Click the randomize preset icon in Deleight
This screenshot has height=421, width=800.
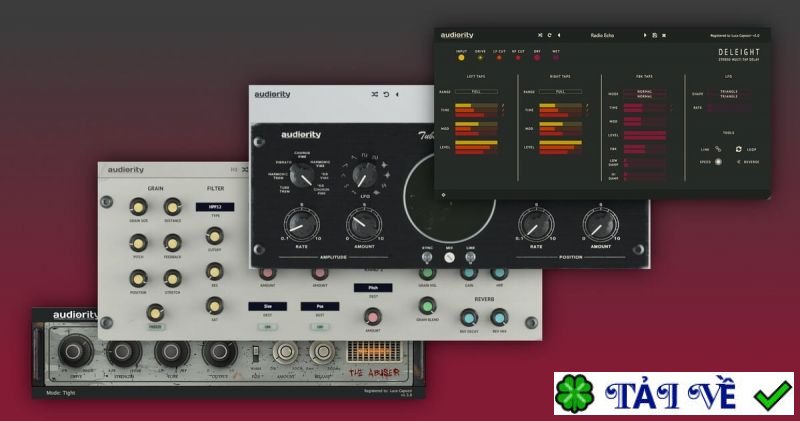tap(540, 35)
